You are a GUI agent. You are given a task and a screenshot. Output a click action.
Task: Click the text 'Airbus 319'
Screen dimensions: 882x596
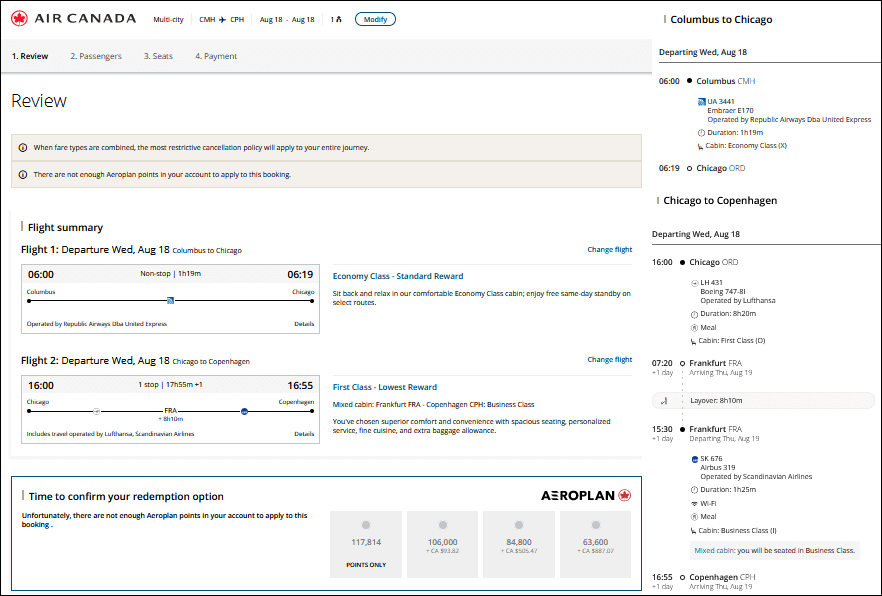click(x=717, y=468)
